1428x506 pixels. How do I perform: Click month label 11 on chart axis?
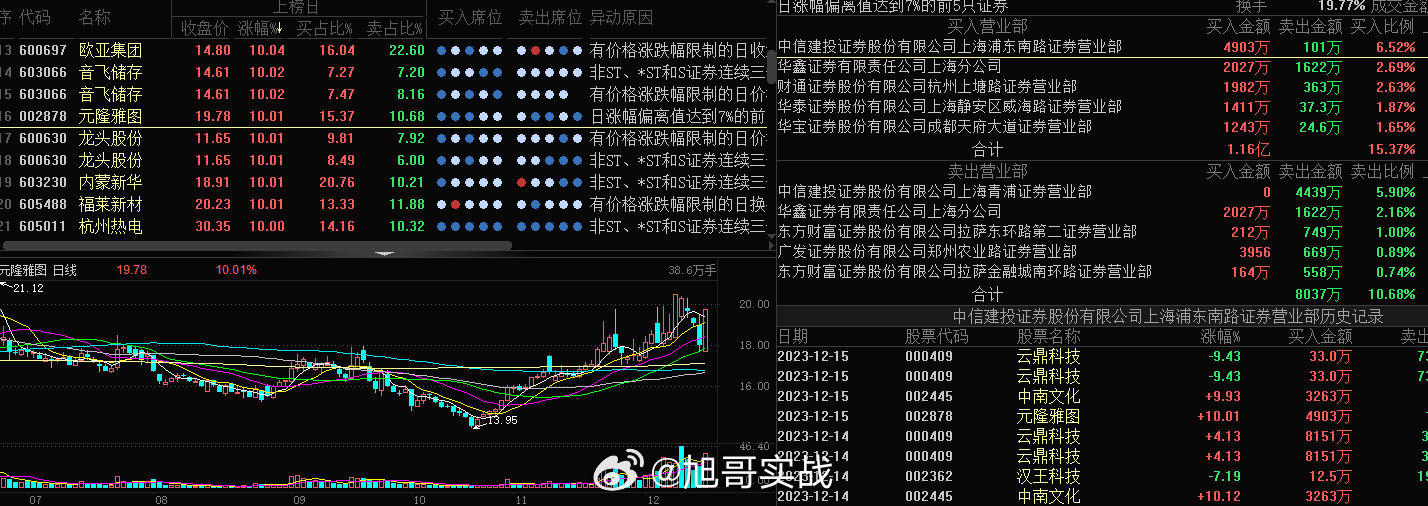click(521, 498)
